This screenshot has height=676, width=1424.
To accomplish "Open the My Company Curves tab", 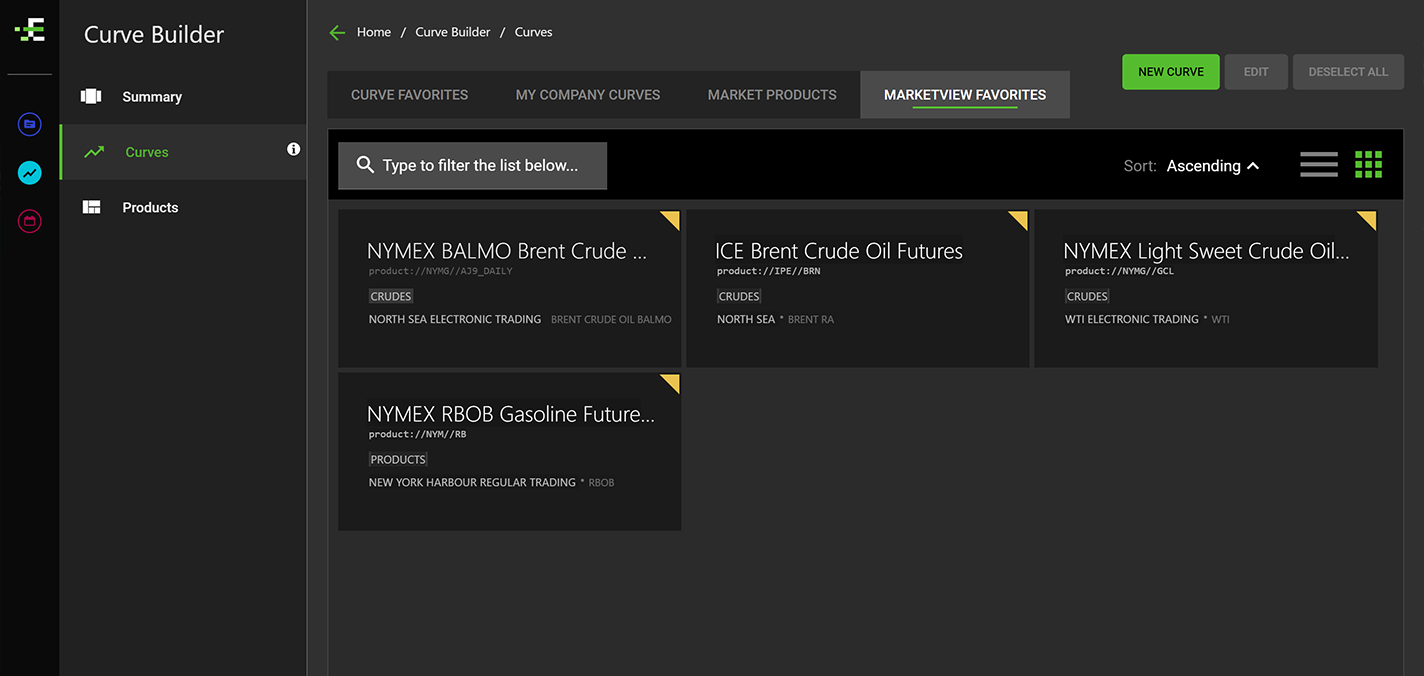I will click(x=588, y=95).
